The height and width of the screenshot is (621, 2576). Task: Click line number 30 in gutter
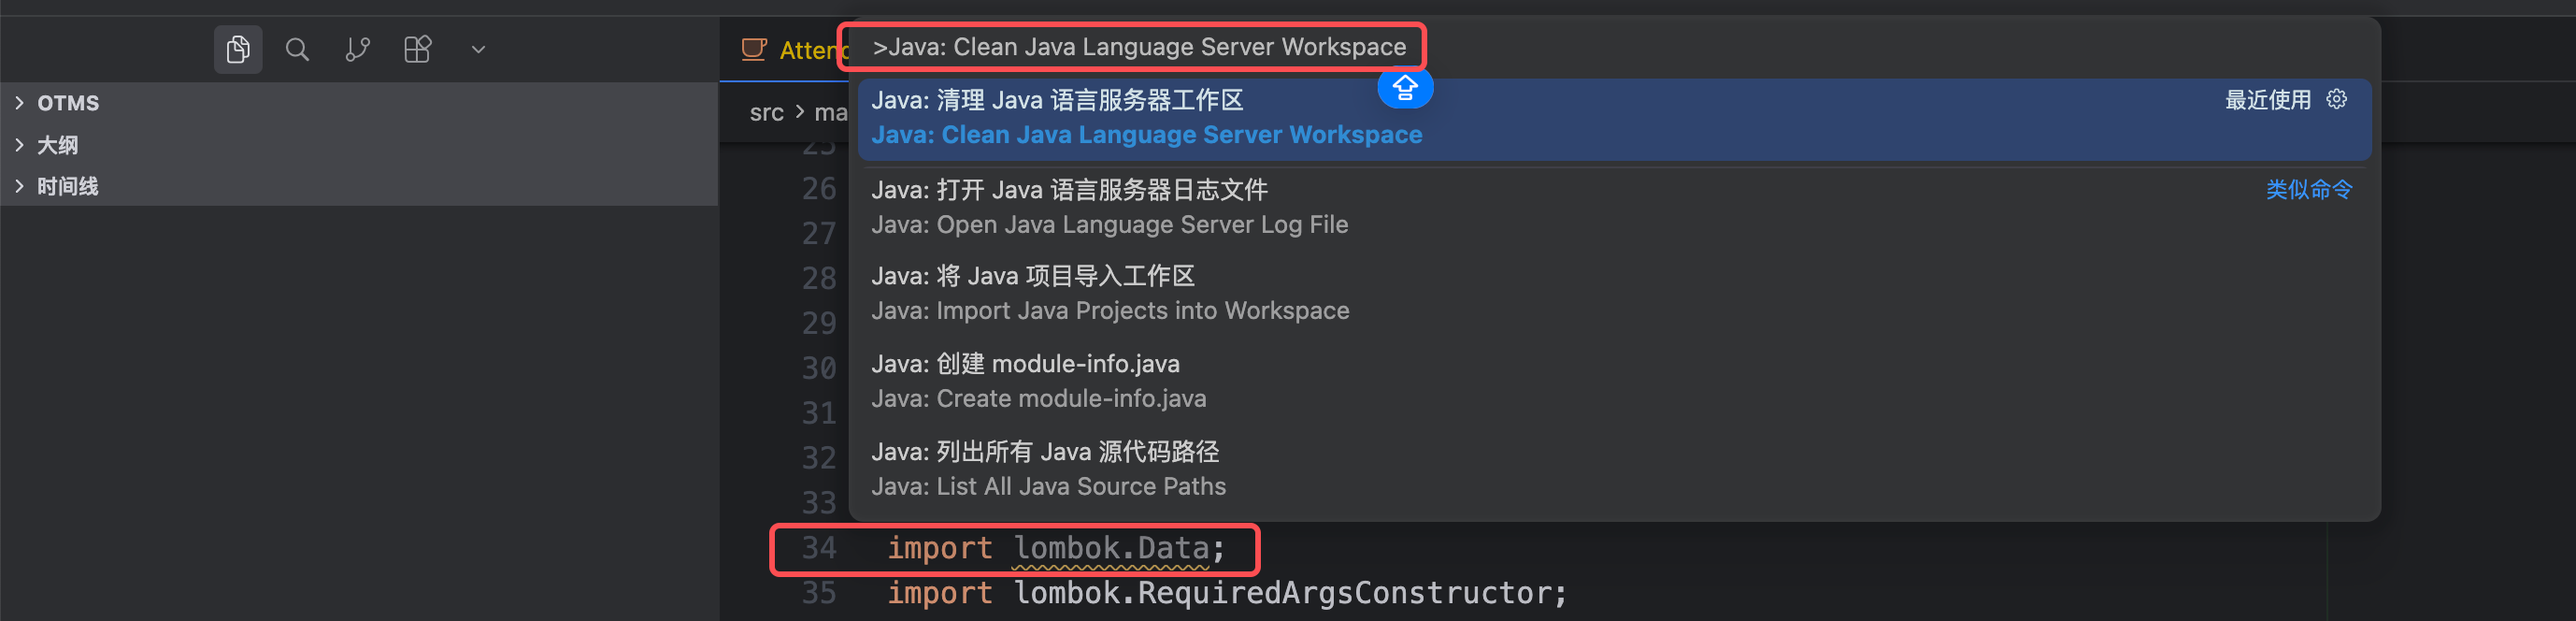(x=819, y=368)
